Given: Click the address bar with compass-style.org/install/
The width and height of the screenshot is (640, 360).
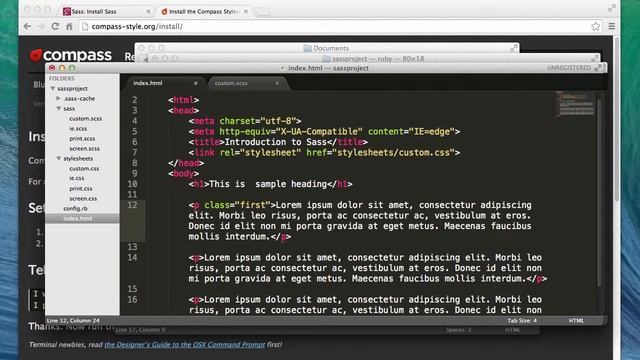Looking at the screenshot, I should [x=335, y=27].
